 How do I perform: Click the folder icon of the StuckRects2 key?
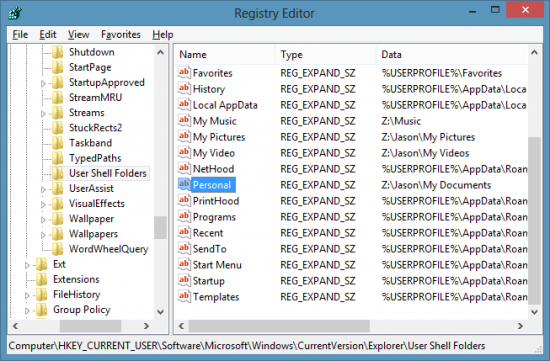58,128
